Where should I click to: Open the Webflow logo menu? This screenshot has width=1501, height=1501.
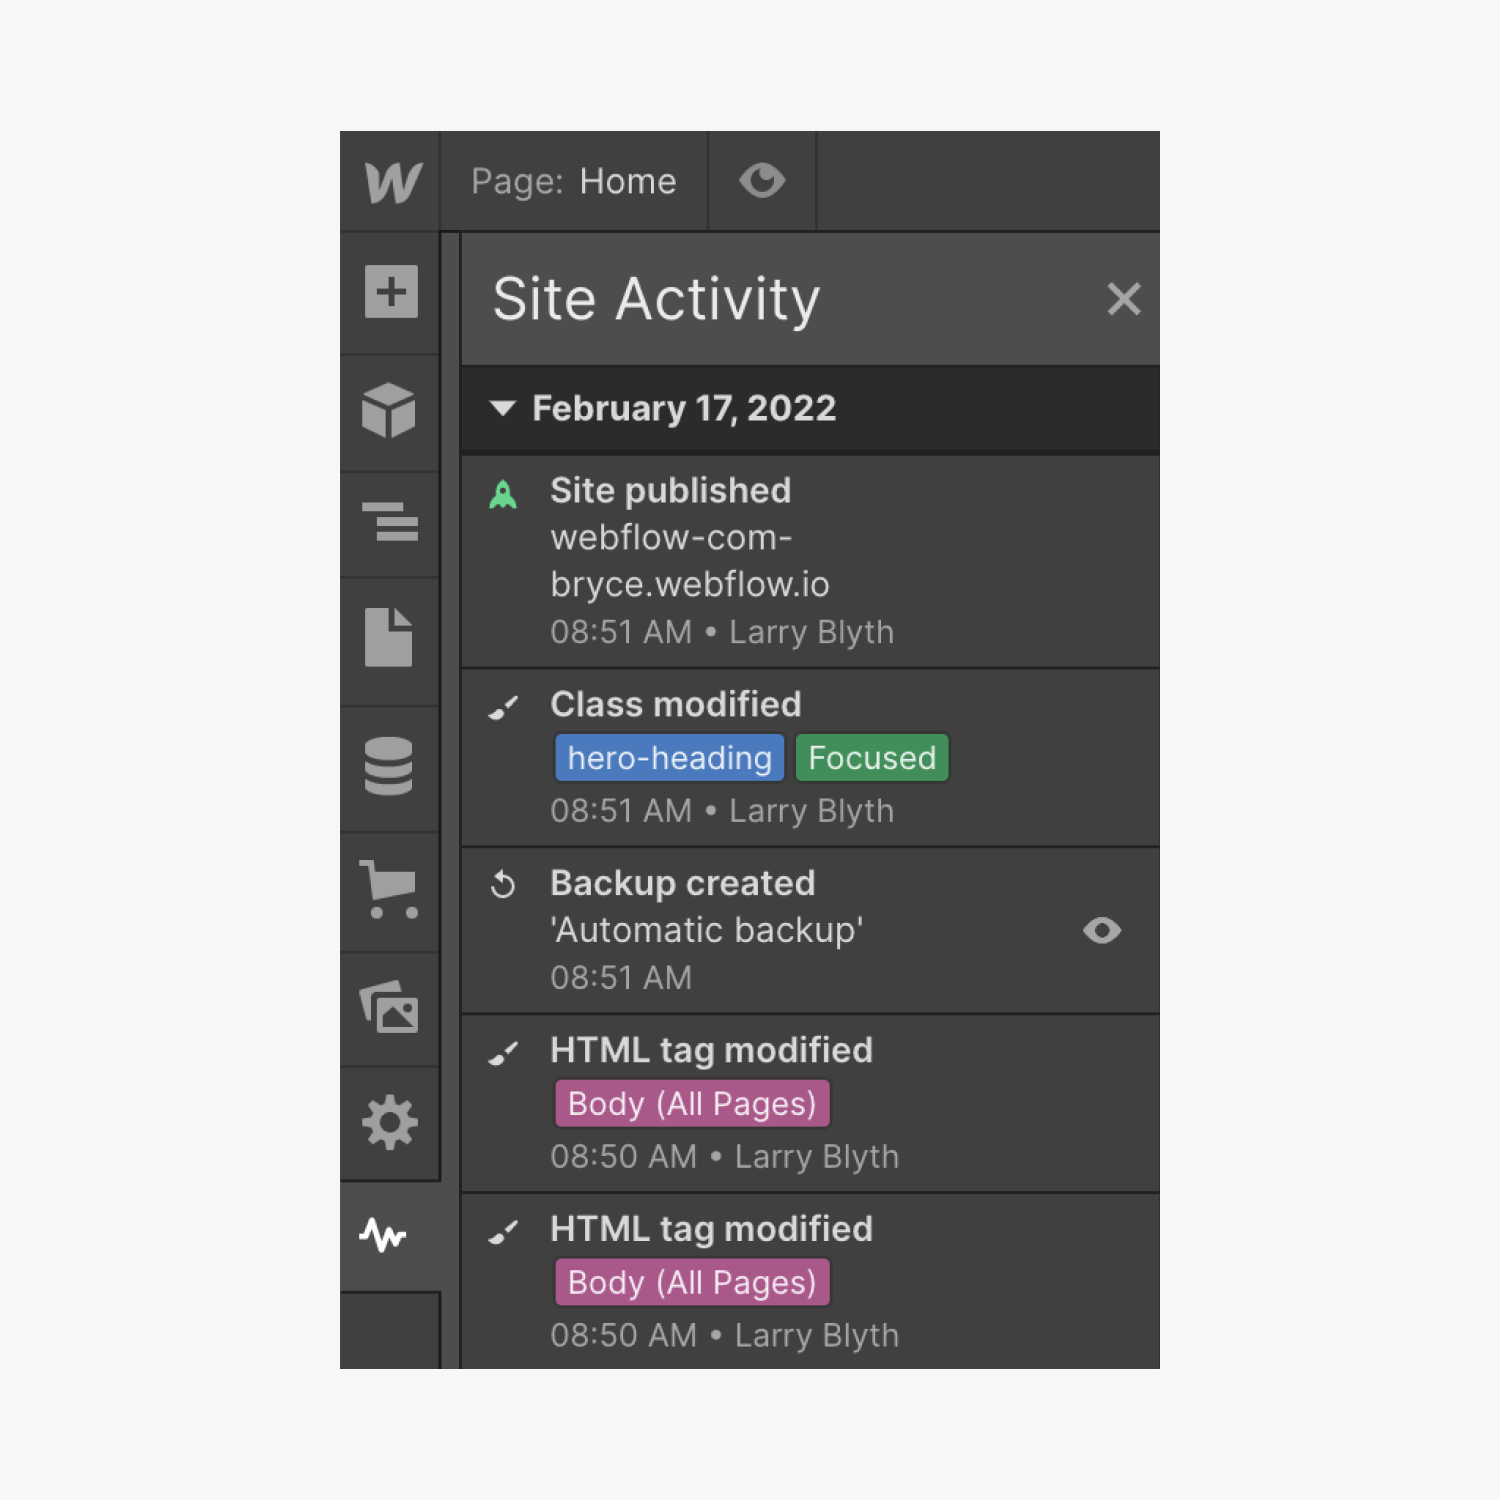[x=392, y=182]
